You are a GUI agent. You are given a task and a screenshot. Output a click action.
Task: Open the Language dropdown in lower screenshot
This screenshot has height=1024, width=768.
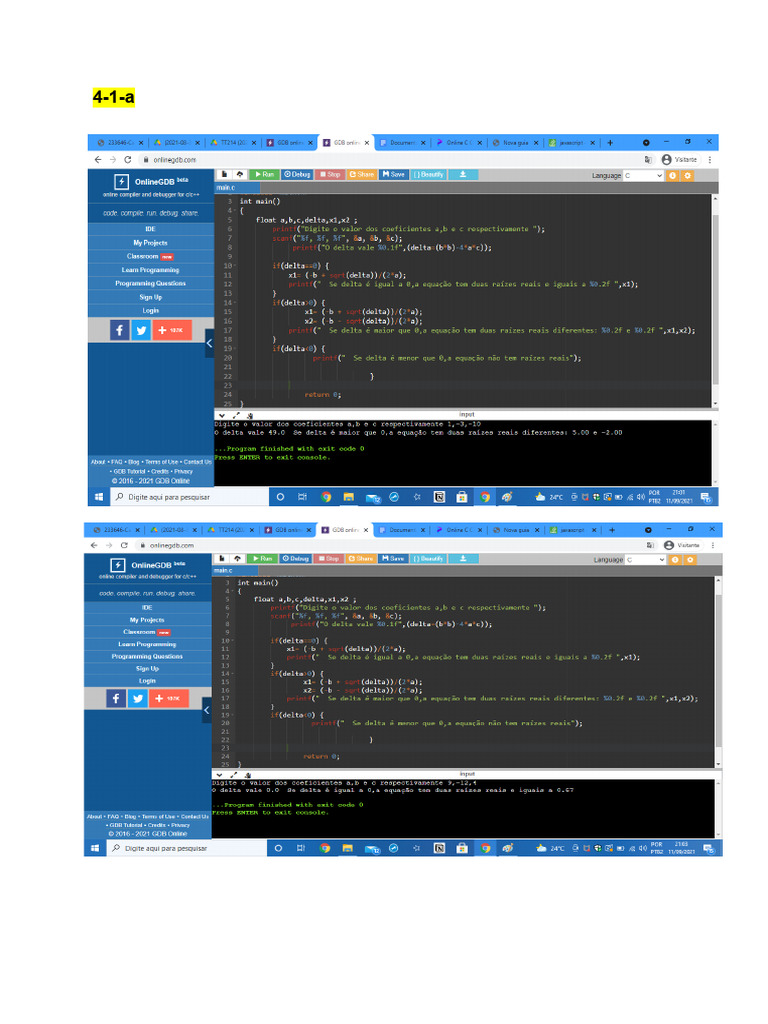tap(641, 560)
